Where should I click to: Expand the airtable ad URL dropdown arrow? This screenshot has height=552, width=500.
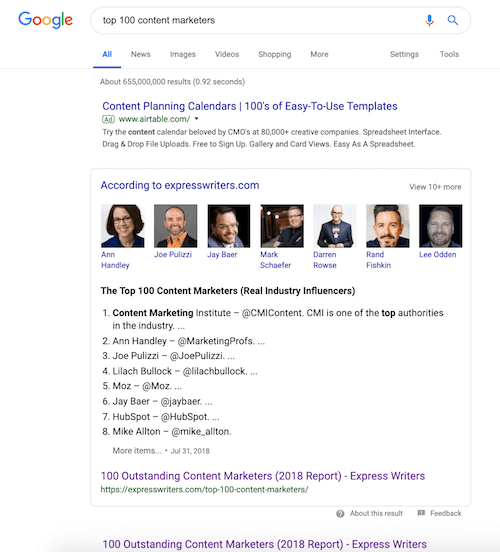pyautogui.click(x=196, y=119)
